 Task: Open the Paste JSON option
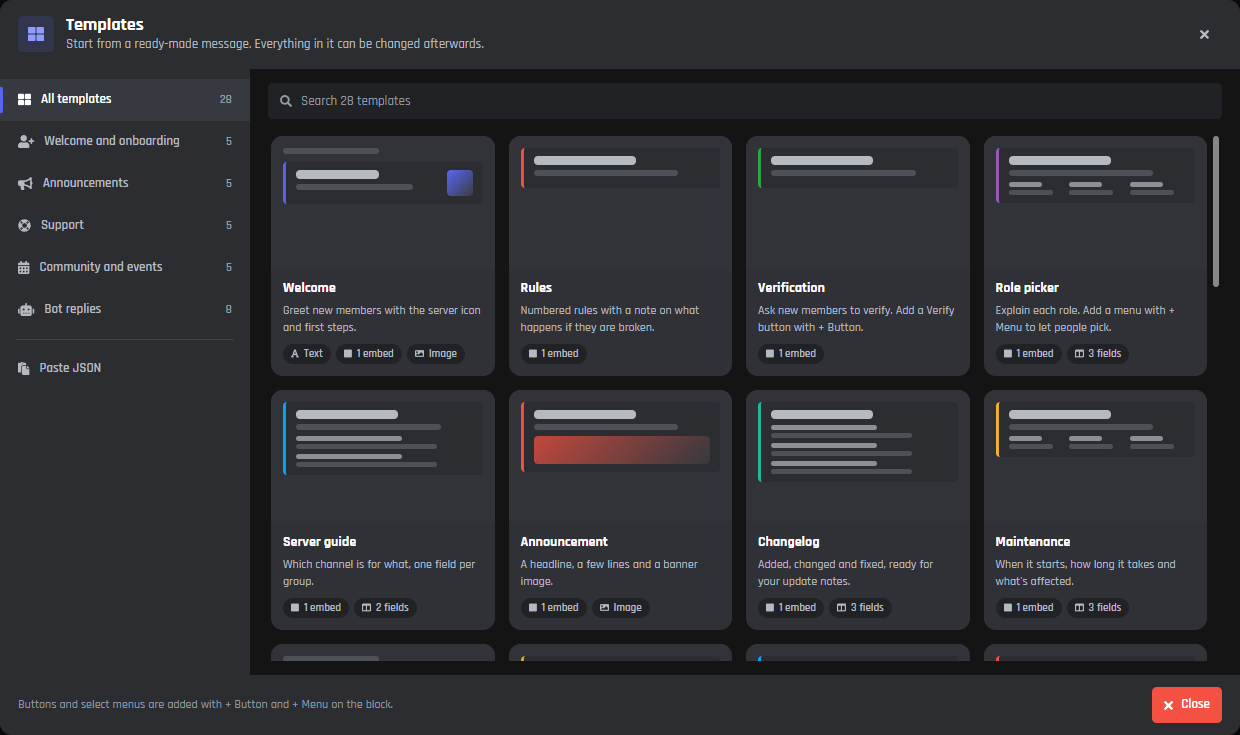pos(125,368)
